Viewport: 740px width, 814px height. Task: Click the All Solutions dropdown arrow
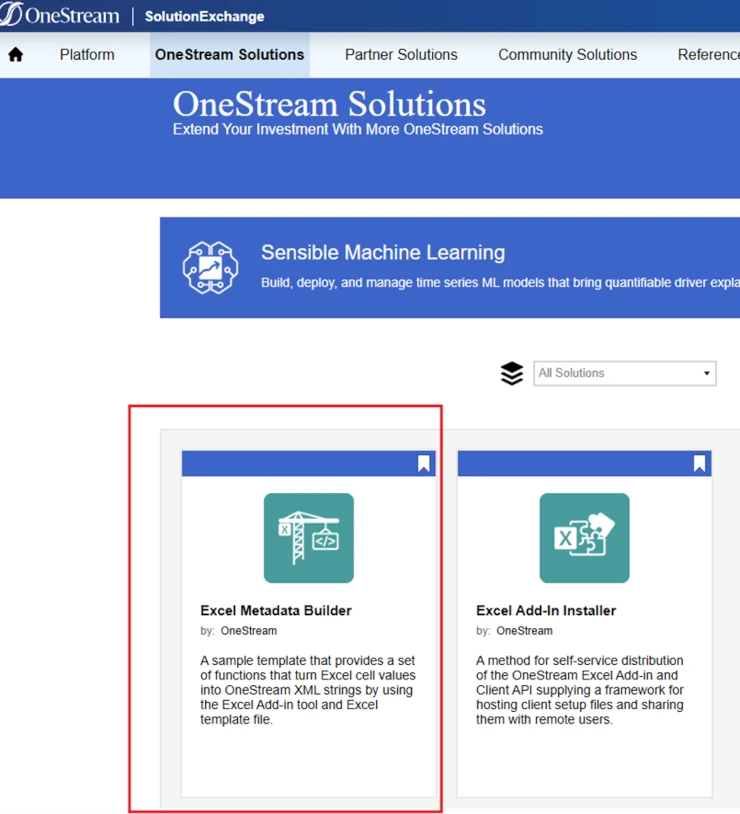tap(707, 374)
